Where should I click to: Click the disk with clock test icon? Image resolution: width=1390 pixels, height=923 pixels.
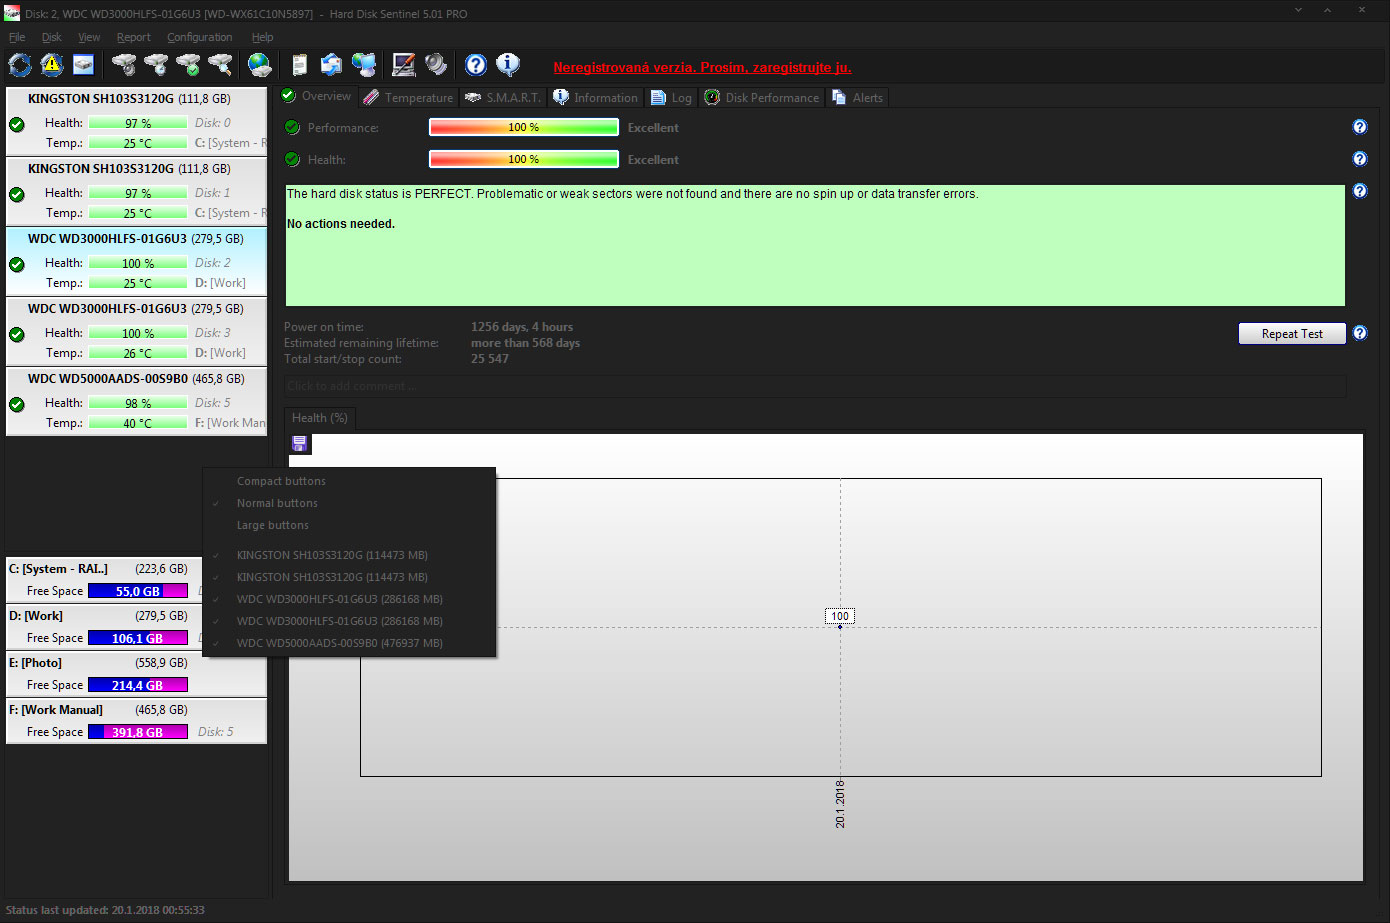pos(156,65)
